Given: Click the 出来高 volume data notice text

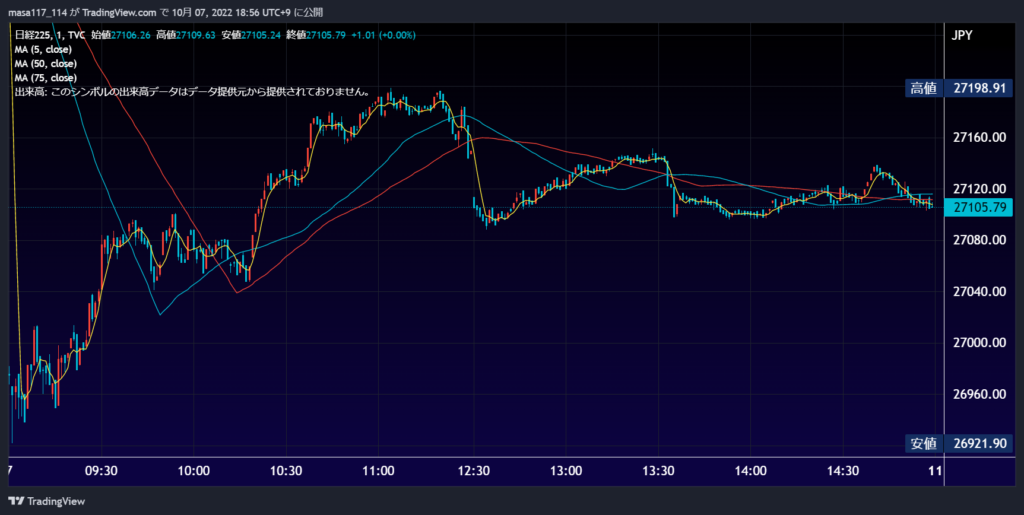Looking at the screenshot, I should 193,92.
